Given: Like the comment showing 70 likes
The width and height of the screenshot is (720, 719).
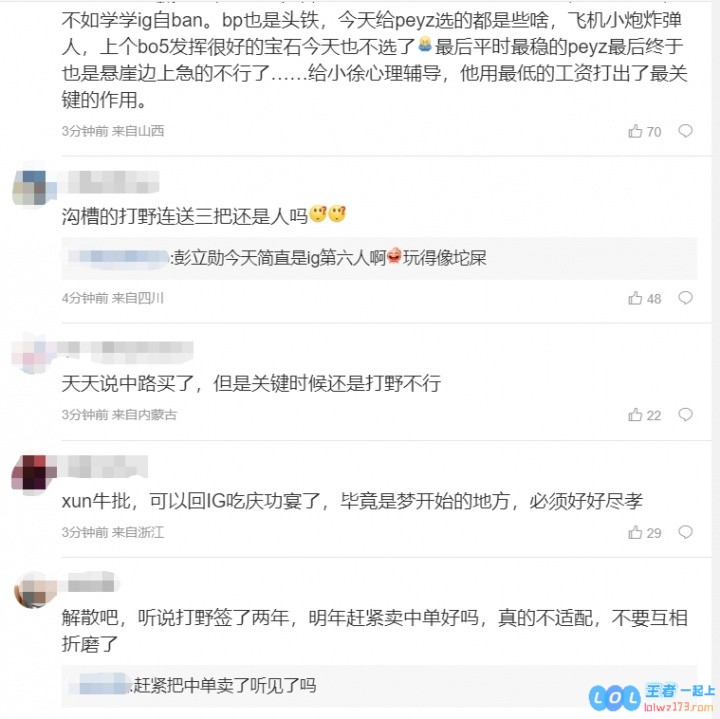Looking at the screenshot, I should click(644, 132).
